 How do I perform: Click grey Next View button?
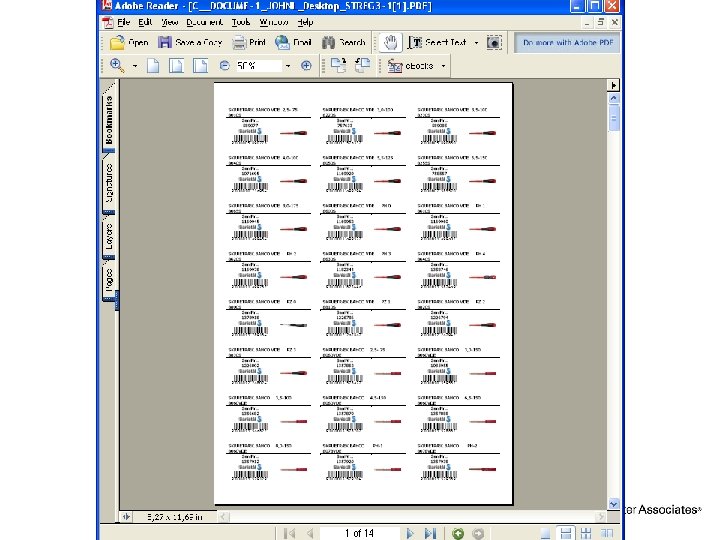coord(478,533)
